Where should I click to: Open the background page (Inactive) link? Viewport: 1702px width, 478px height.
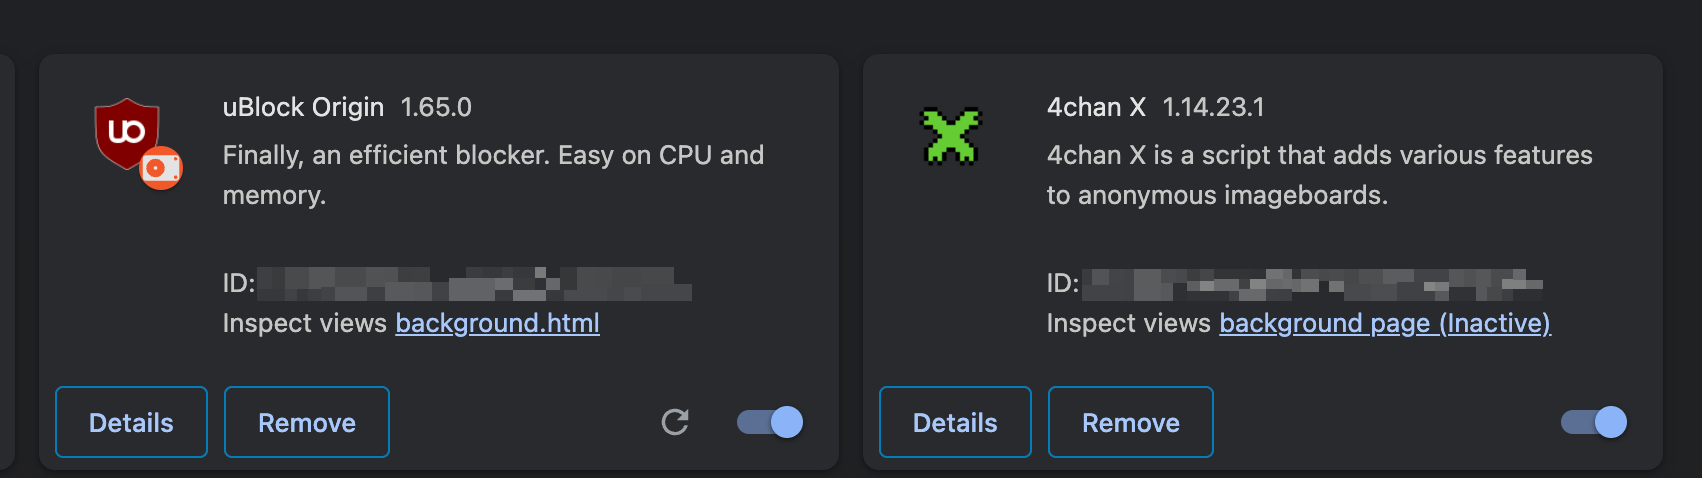(x=1385, y=323)
